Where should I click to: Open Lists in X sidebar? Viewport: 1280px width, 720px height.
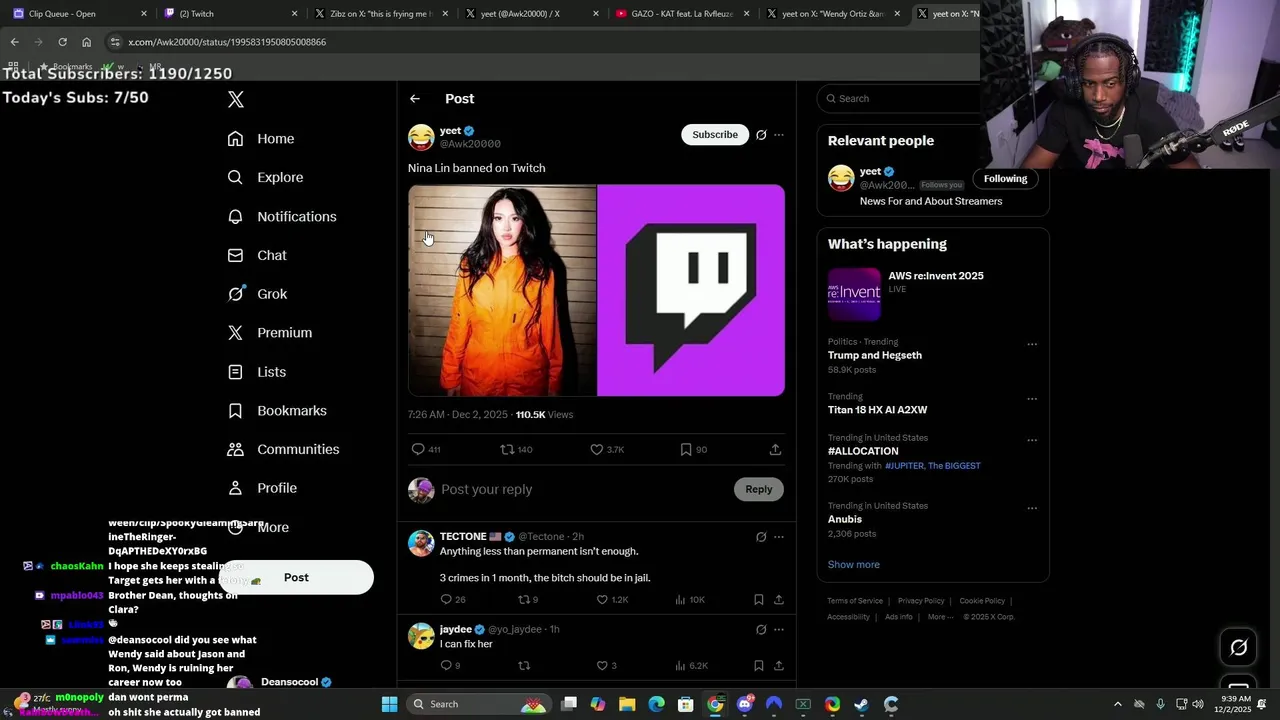[257, 372]
